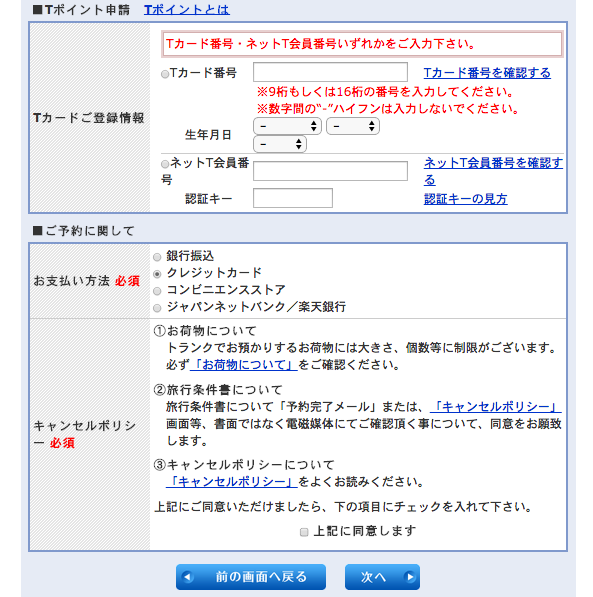Click the ①お荷物について heading

(205, 330)
